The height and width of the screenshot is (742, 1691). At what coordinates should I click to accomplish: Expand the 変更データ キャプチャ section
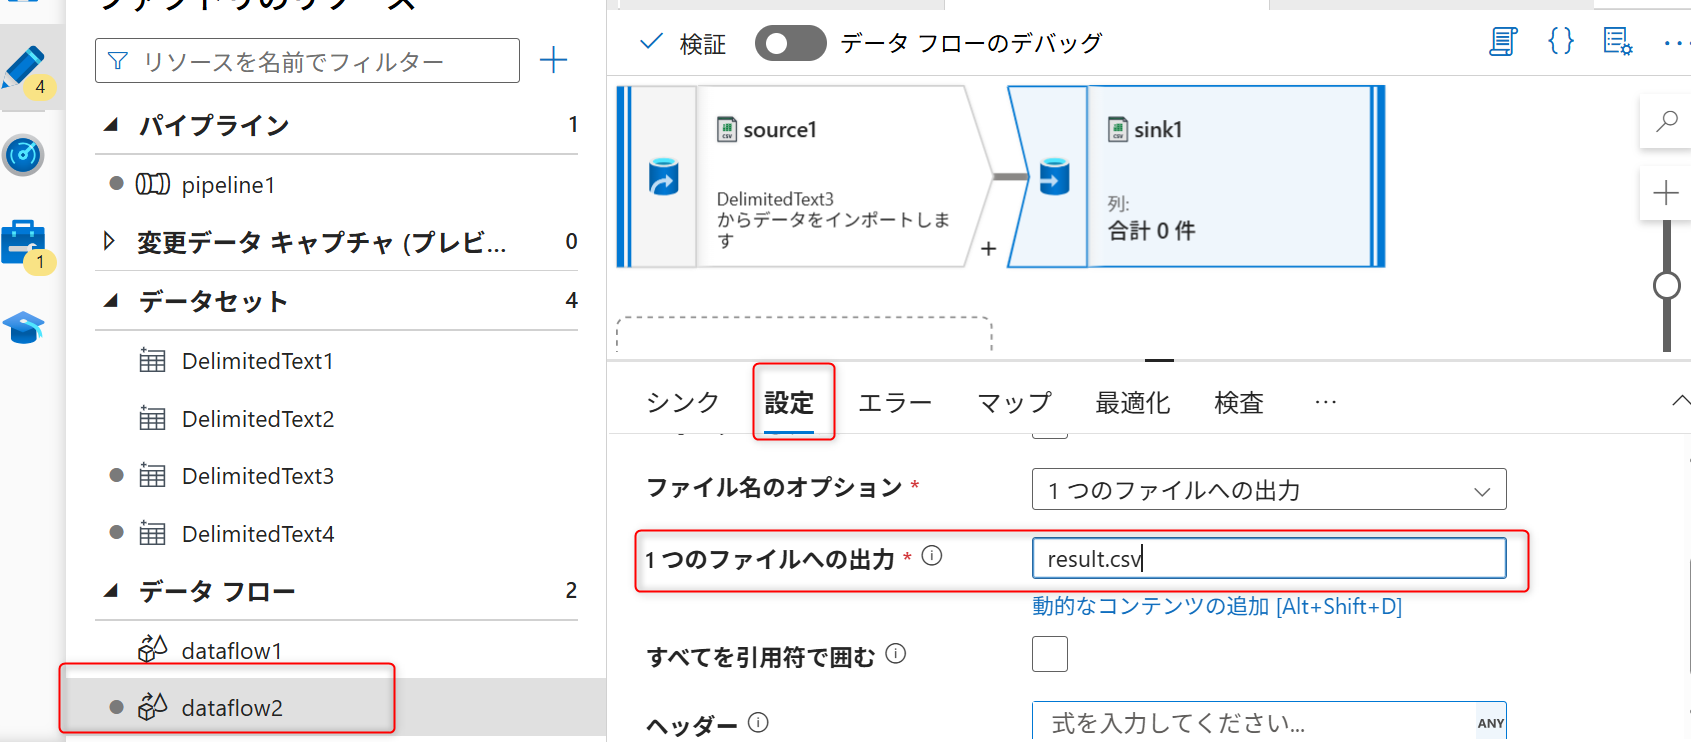110,241
